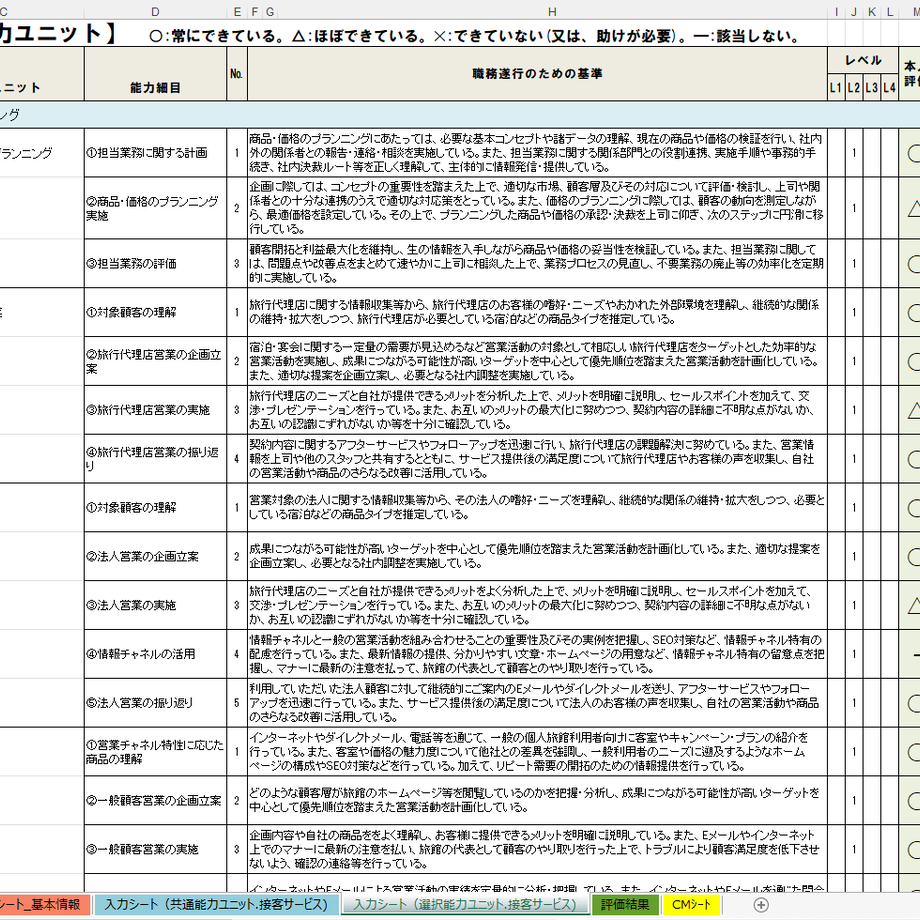920x920 pixels.
Task: Click criteria text starting 宿泊・宴会に関する一定量の需要
Action: (537, 361)
